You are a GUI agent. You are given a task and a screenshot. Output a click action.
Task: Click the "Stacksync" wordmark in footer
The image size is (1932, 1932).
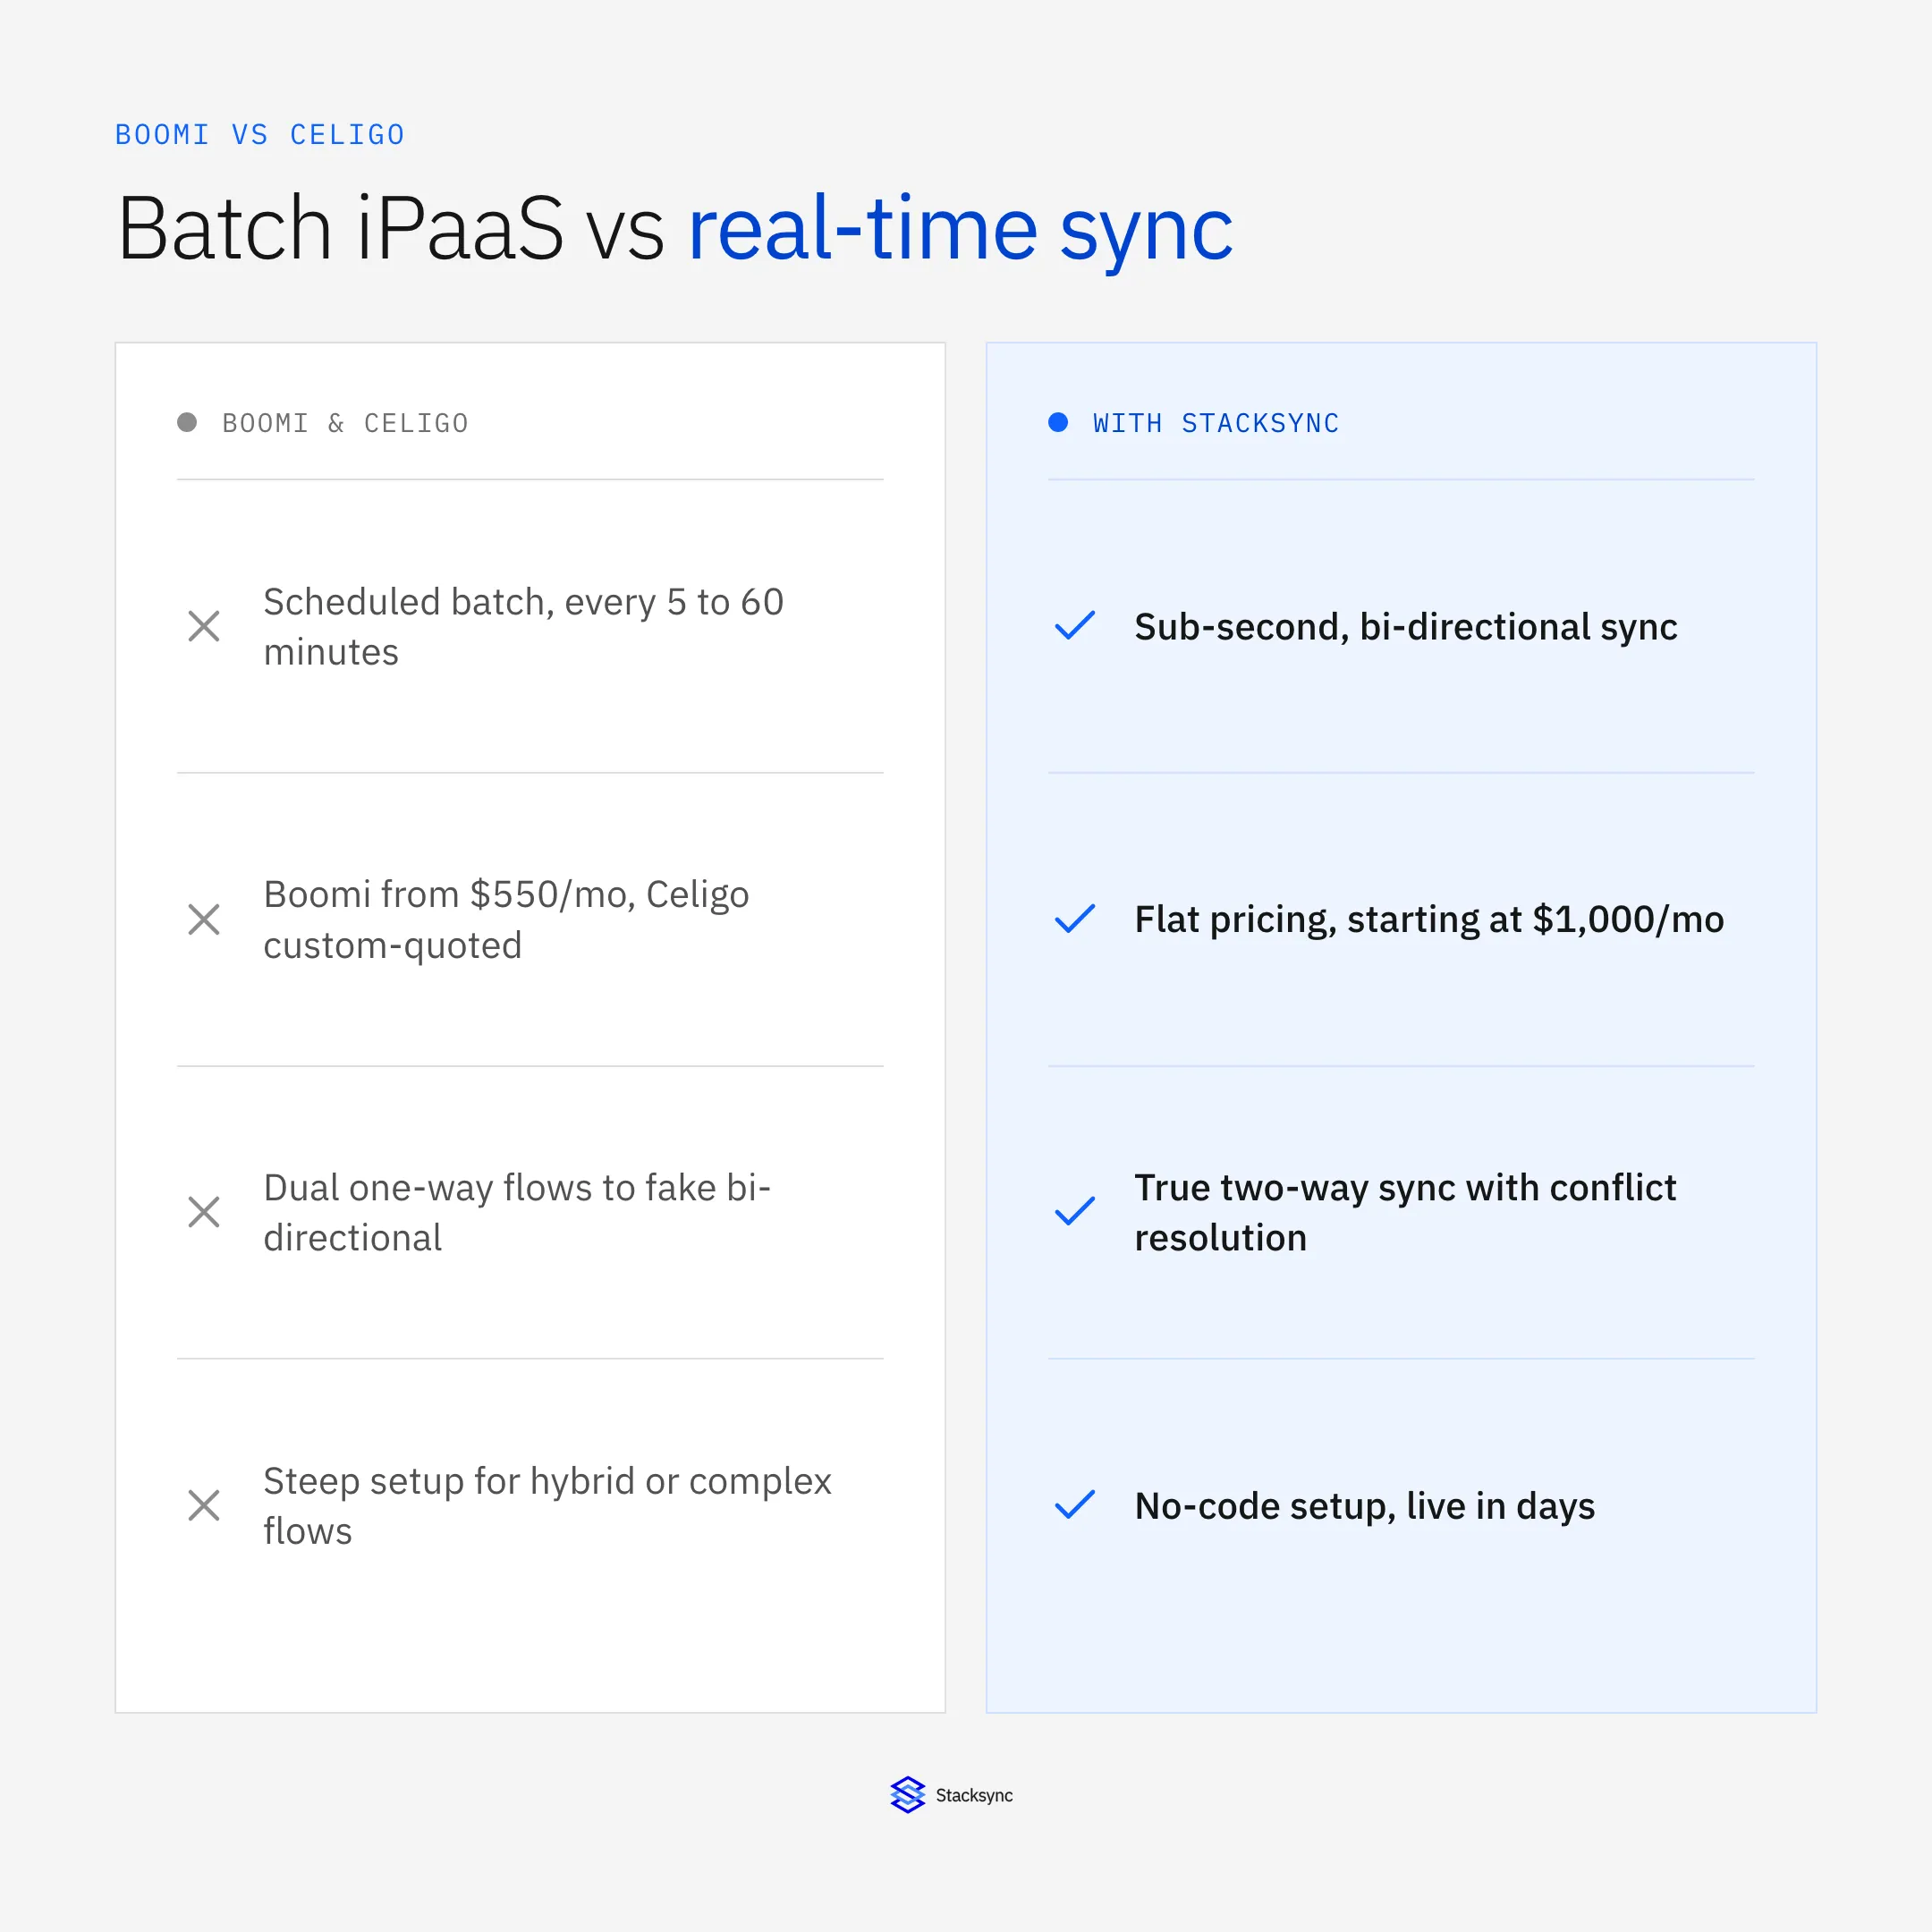[974, 1796]
